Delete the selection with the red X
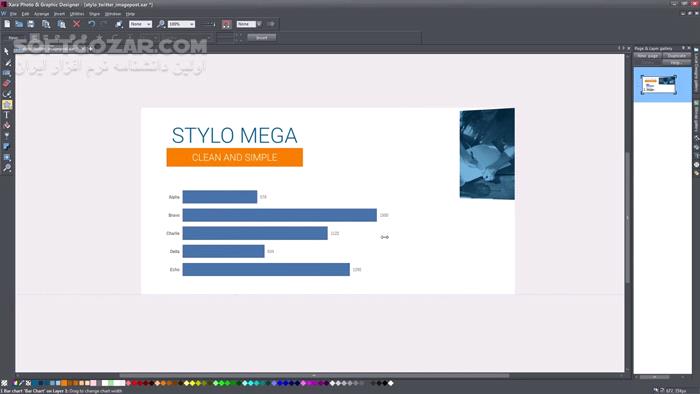 point(77,24)
